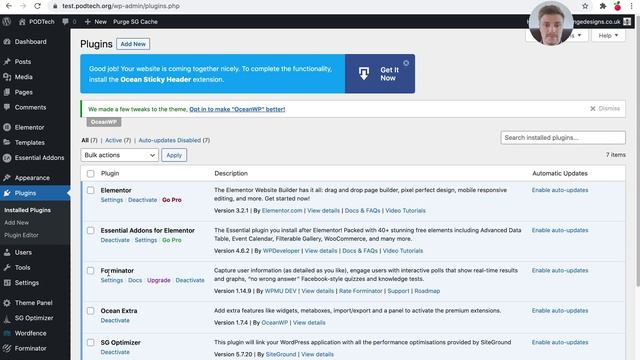Open the Settings icon in sidebar

pos(7,282)
